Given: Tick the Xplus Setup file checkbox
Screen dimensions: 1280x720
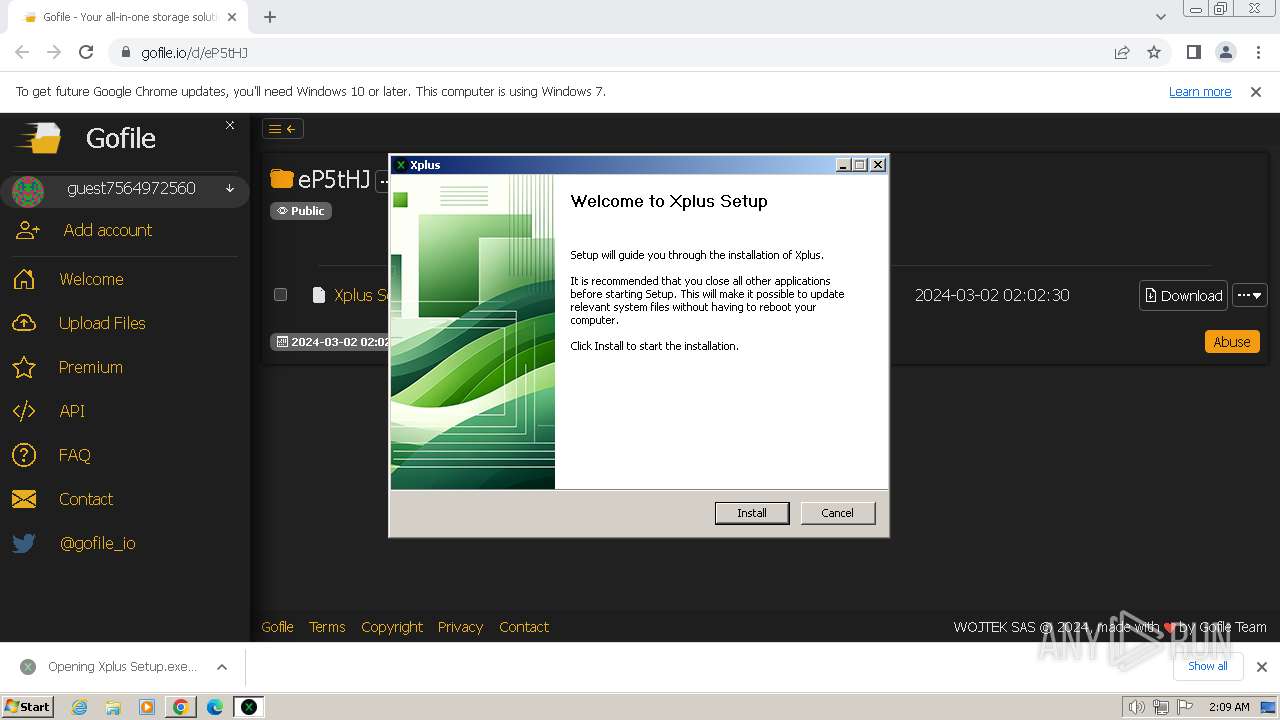Looking at the screenshot, I should tap(280, 295).
